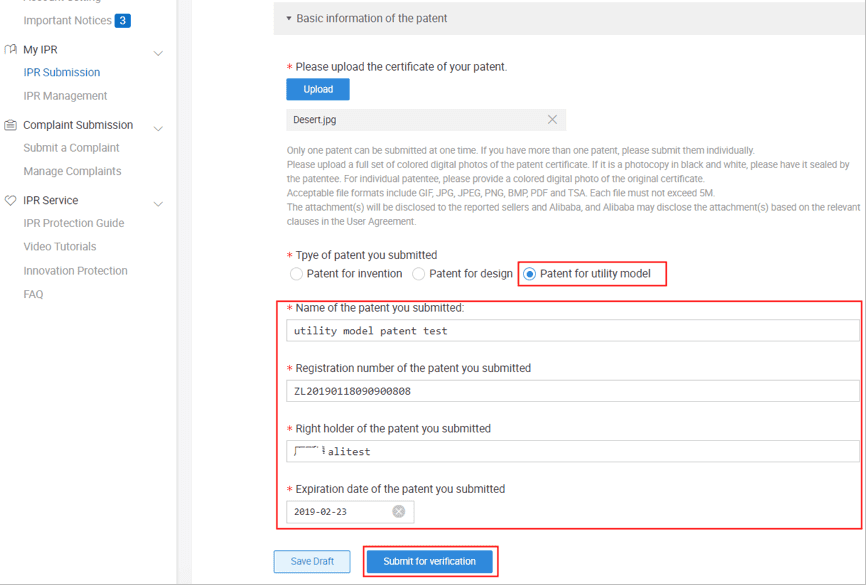The height and width of the screenshot is (585, 866).
Task: Click the patent name input field
Action: click(572, 331)
